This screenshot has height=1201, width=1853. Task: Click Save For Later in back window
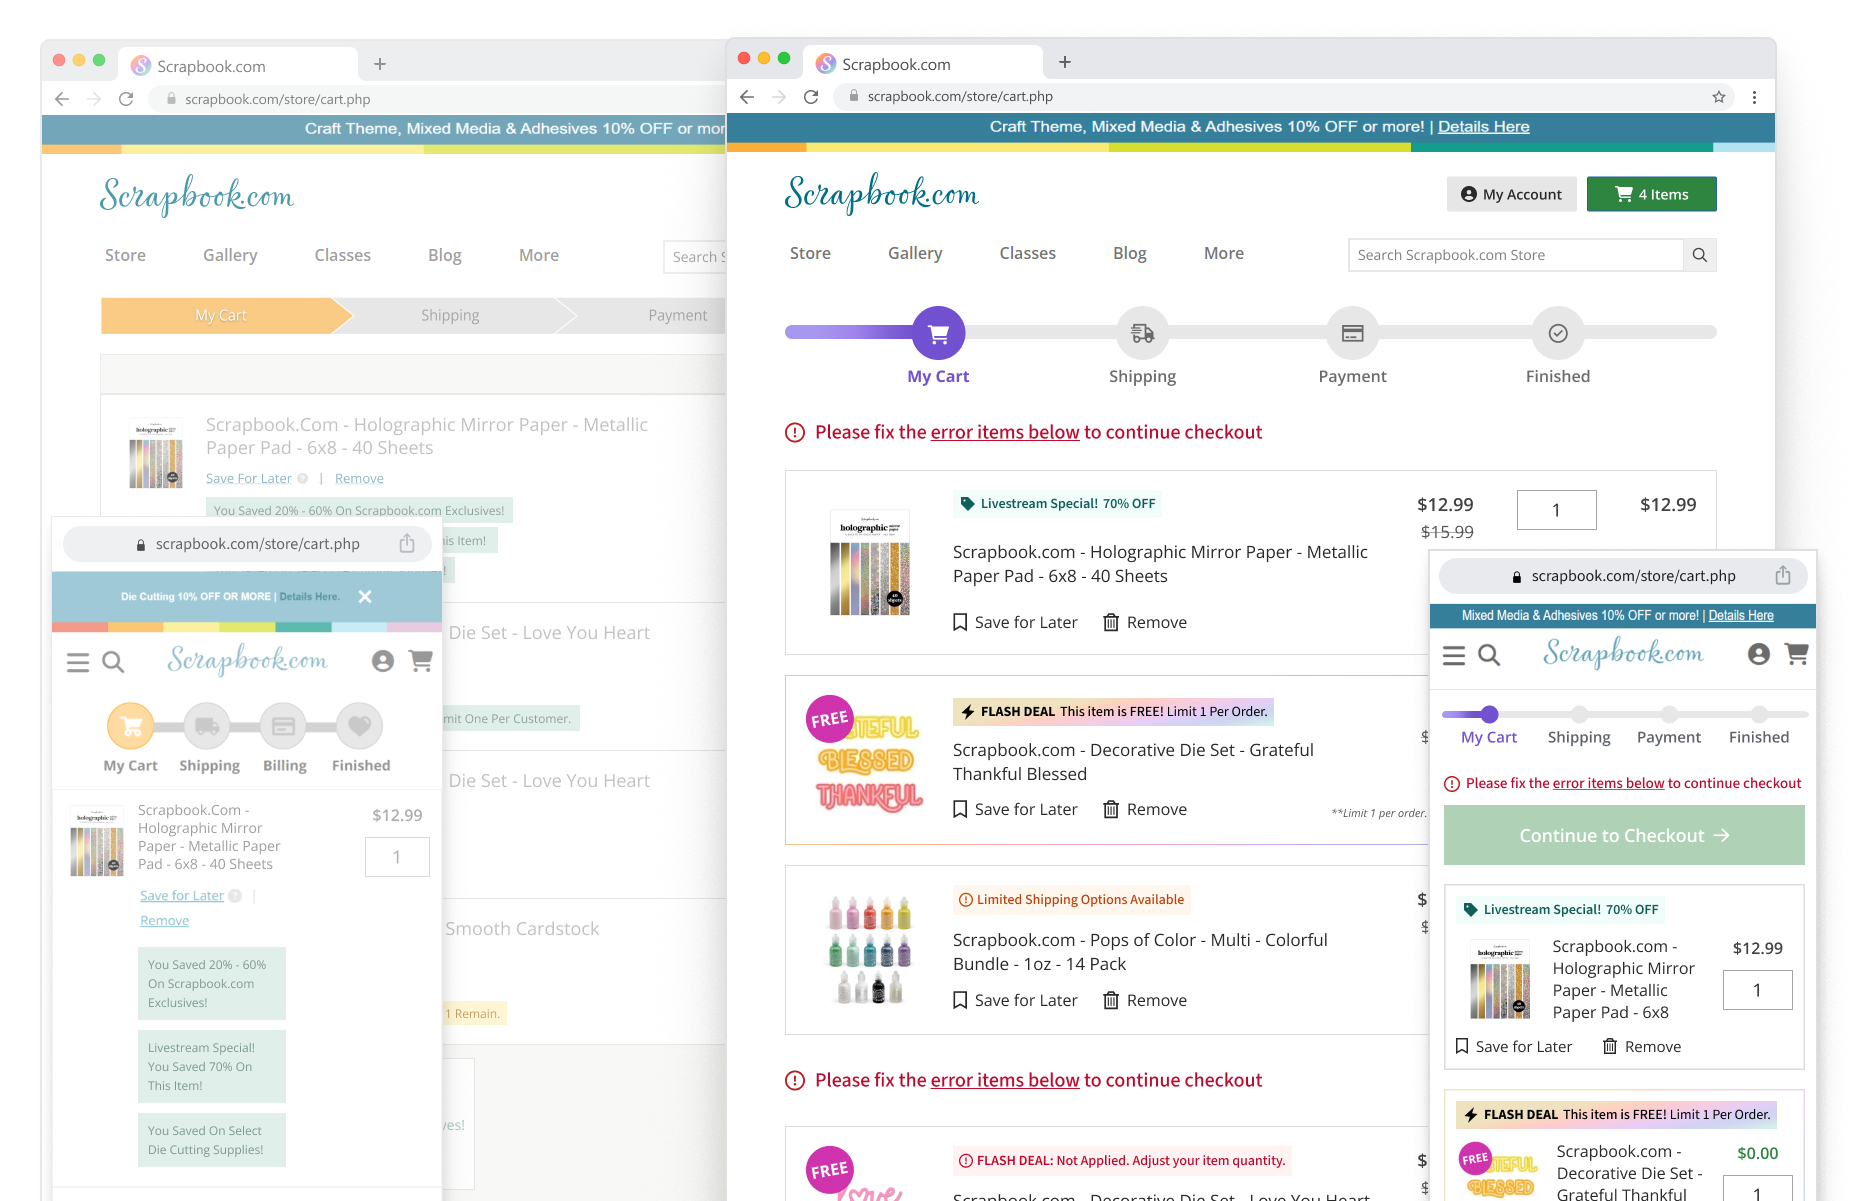249,479
